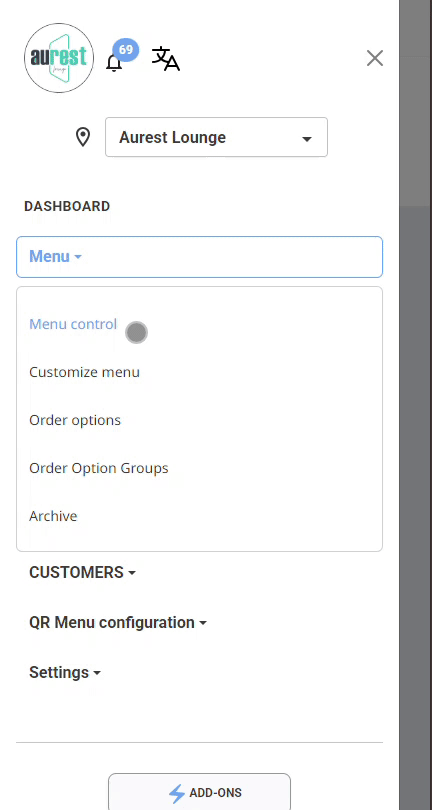This screenshot has width=432, height=810.
Task: Open notifications via the bell icon
Action: 114,63
